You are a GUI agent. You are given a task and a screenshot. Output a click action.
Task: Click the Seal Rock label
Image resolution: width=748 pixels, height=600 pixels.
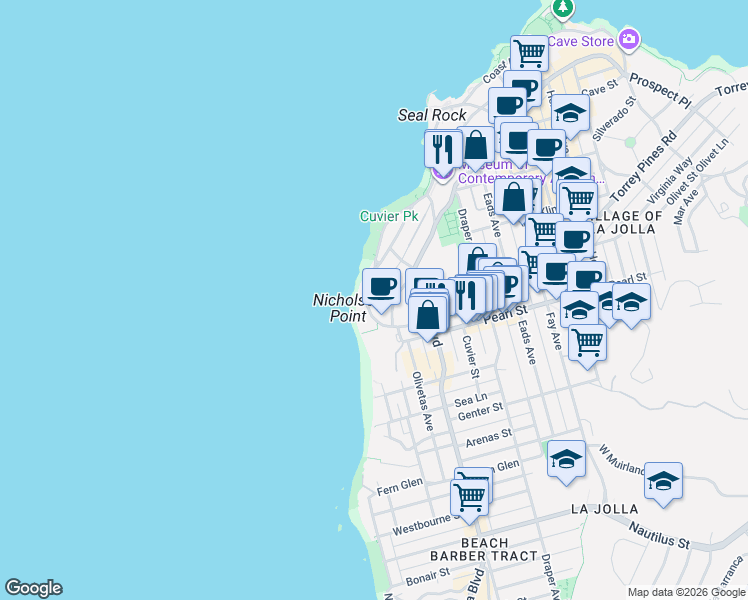tap(432, 115)
